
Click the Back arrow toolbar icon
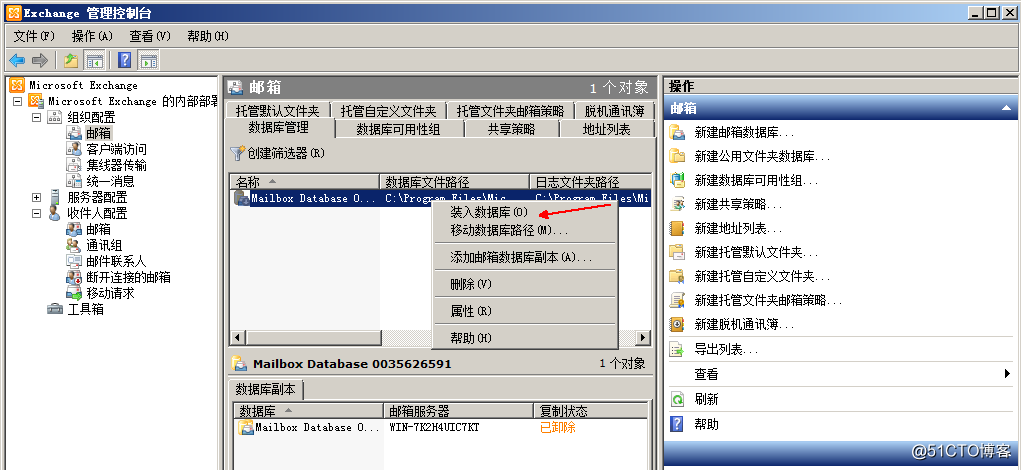[16, 61]
